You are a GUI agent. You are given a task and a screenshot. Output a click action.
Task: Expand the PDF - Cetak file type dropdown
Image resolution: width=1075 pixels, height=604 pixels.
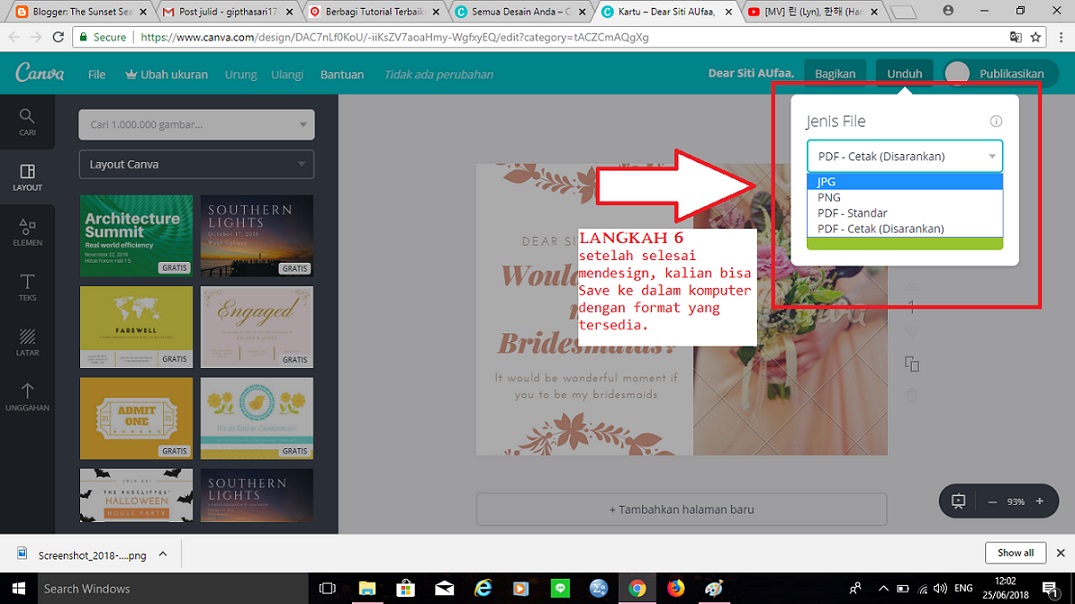point(904,156)
